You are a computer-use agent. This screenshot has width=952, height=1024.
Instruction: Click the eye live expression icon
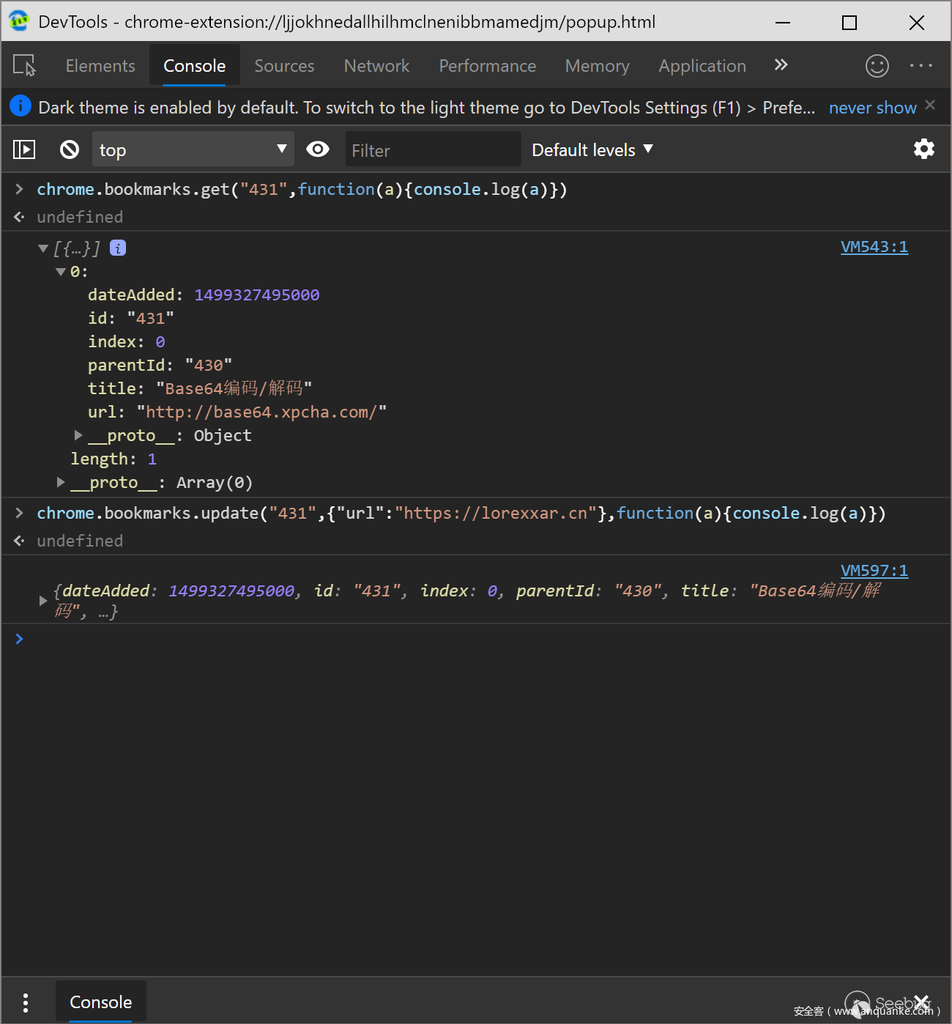click(318, 150)
